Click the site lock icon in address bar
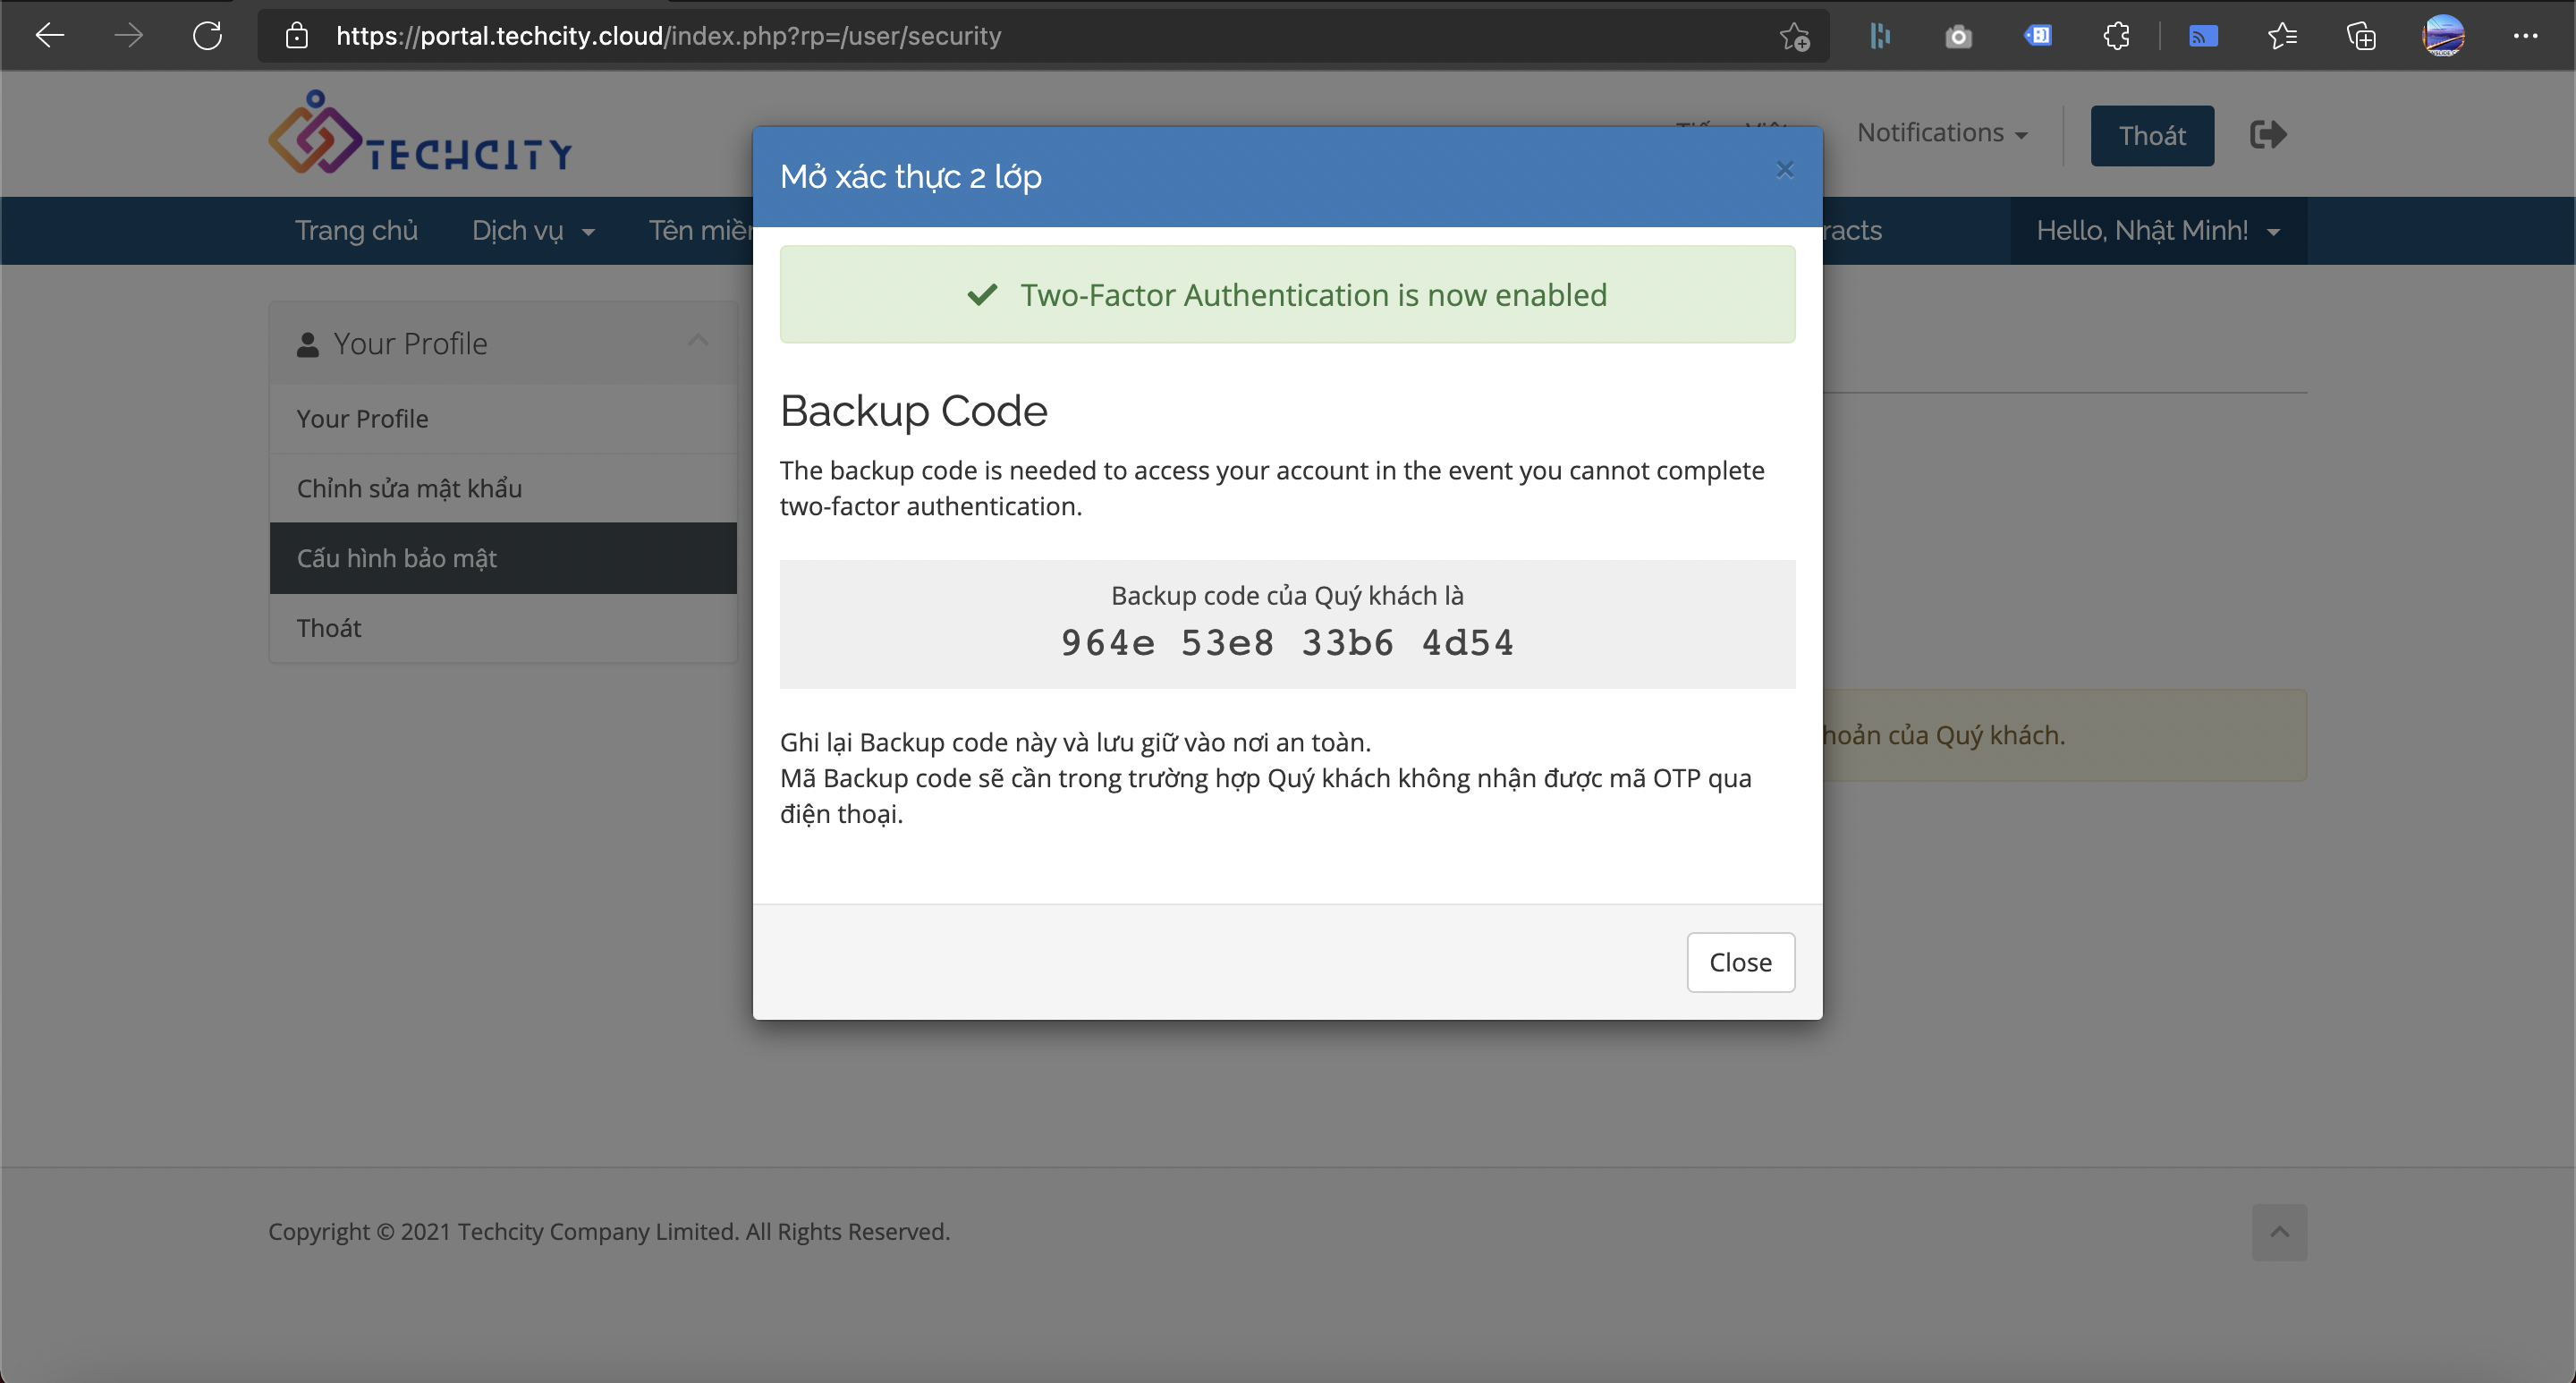This screenshot has width=2576, height=1383. point(297,36)
